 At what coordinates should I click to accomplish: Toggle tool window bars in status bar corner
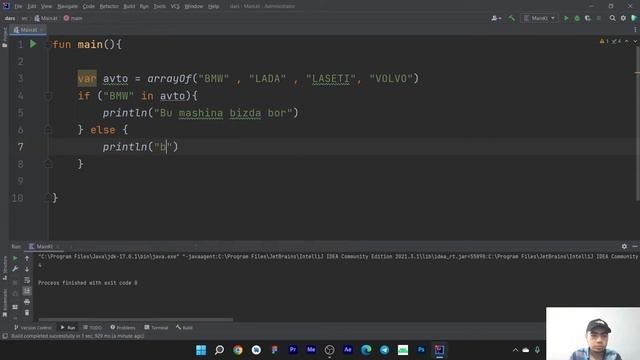pos(5,336)
